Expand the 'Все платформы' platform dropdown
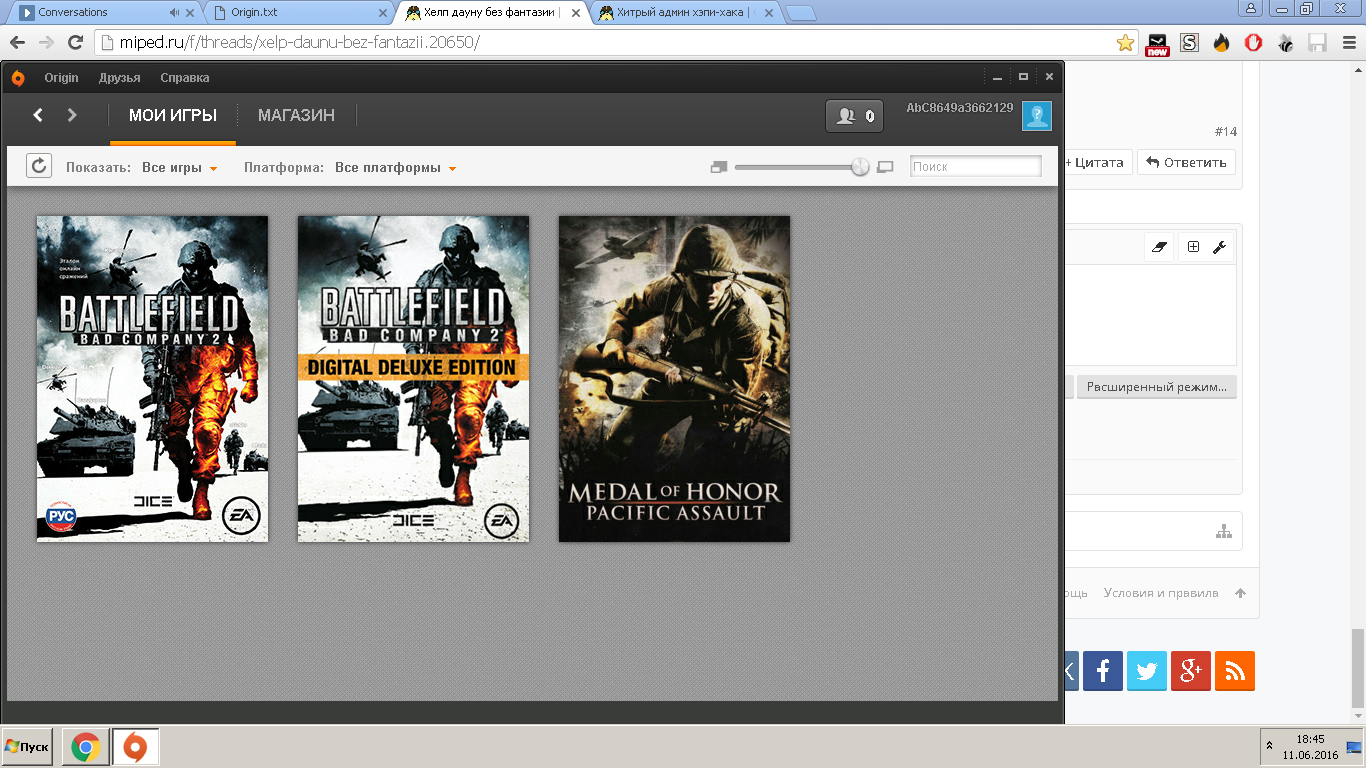 [x=396, y=168]
